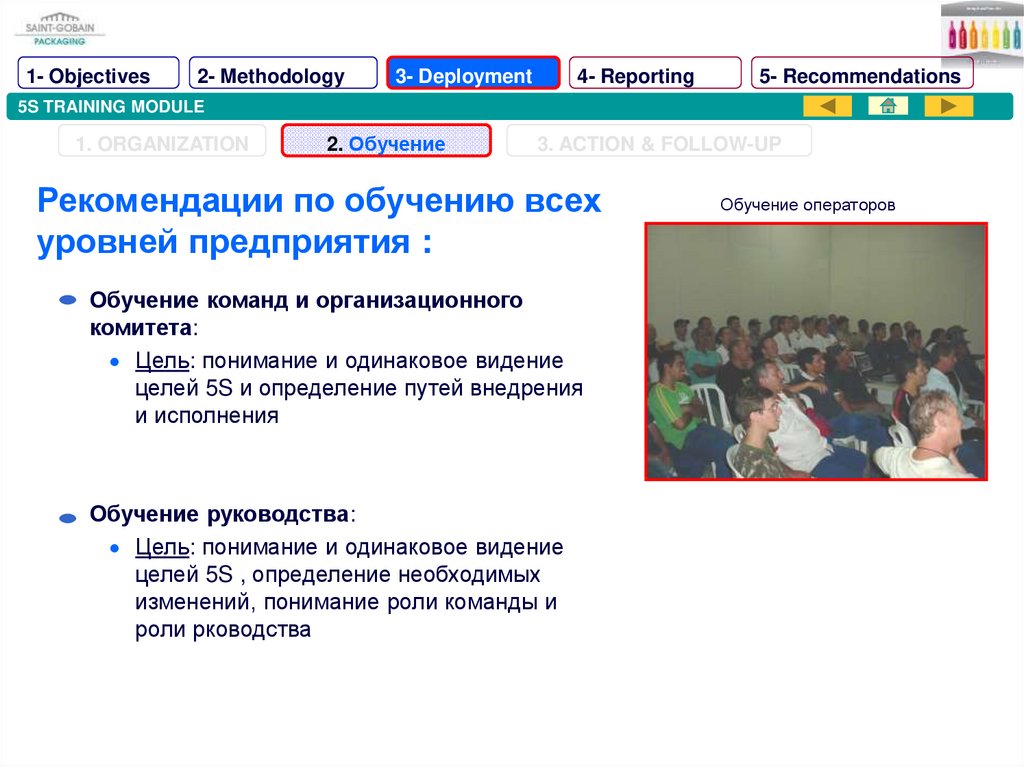Click the bullet Обучение команд и организационного

306,300
